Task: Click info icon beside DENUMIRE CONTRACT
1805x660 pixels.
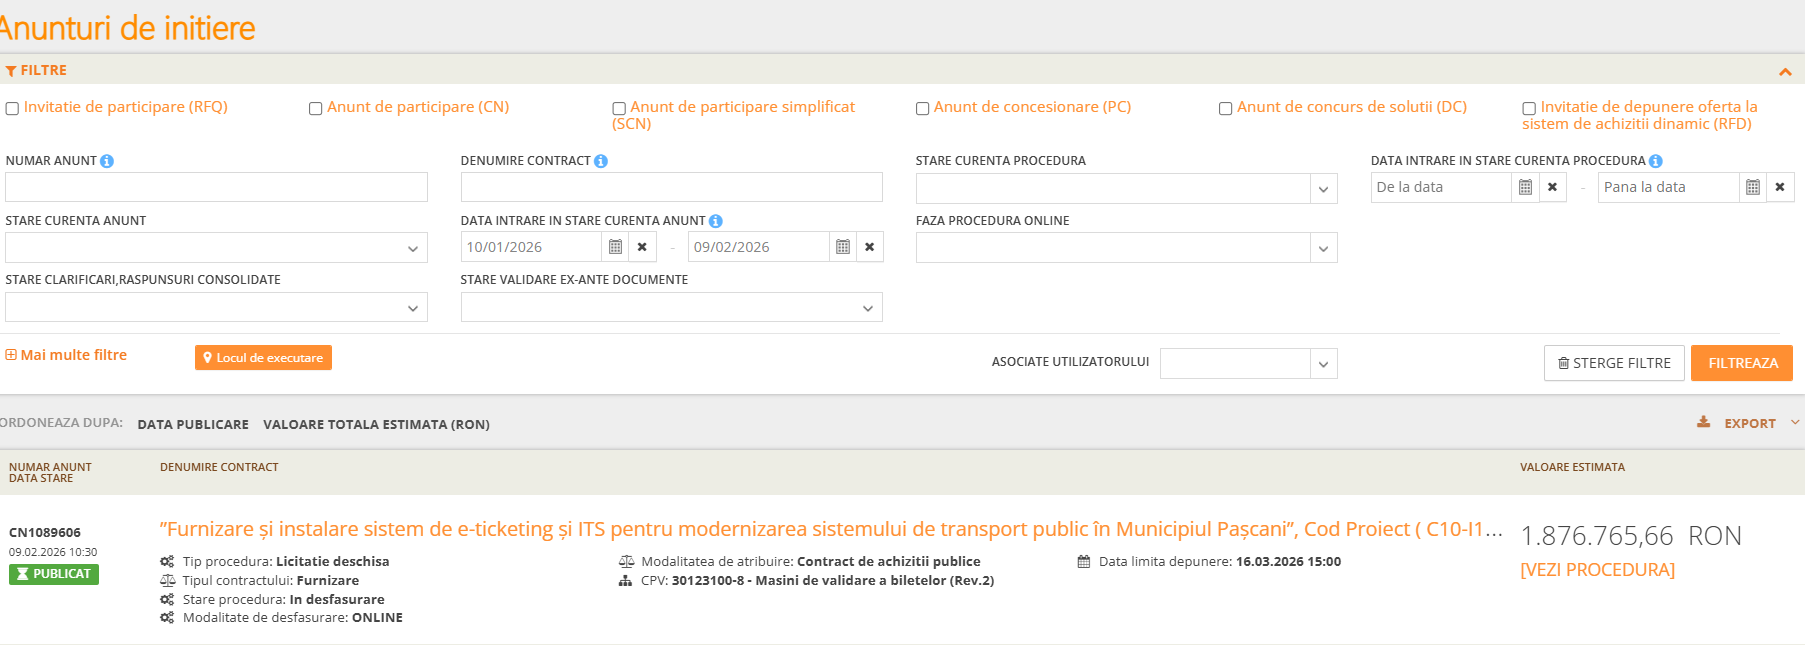Action: 601,161
